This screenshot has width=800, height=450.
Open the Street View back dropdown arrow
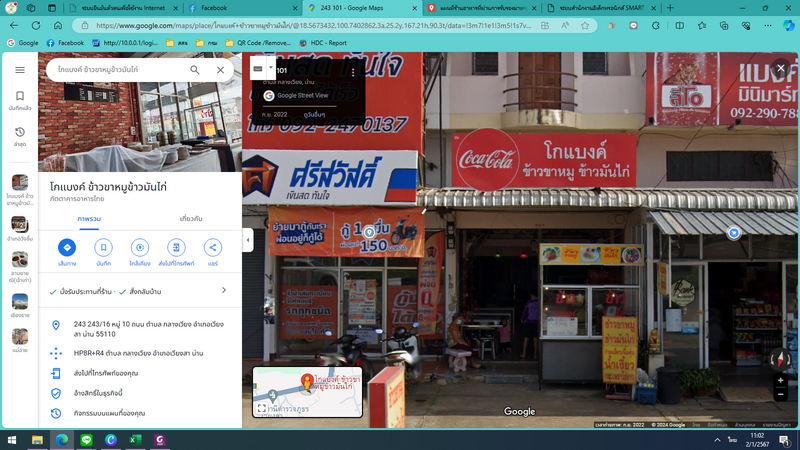pos(271,68)
